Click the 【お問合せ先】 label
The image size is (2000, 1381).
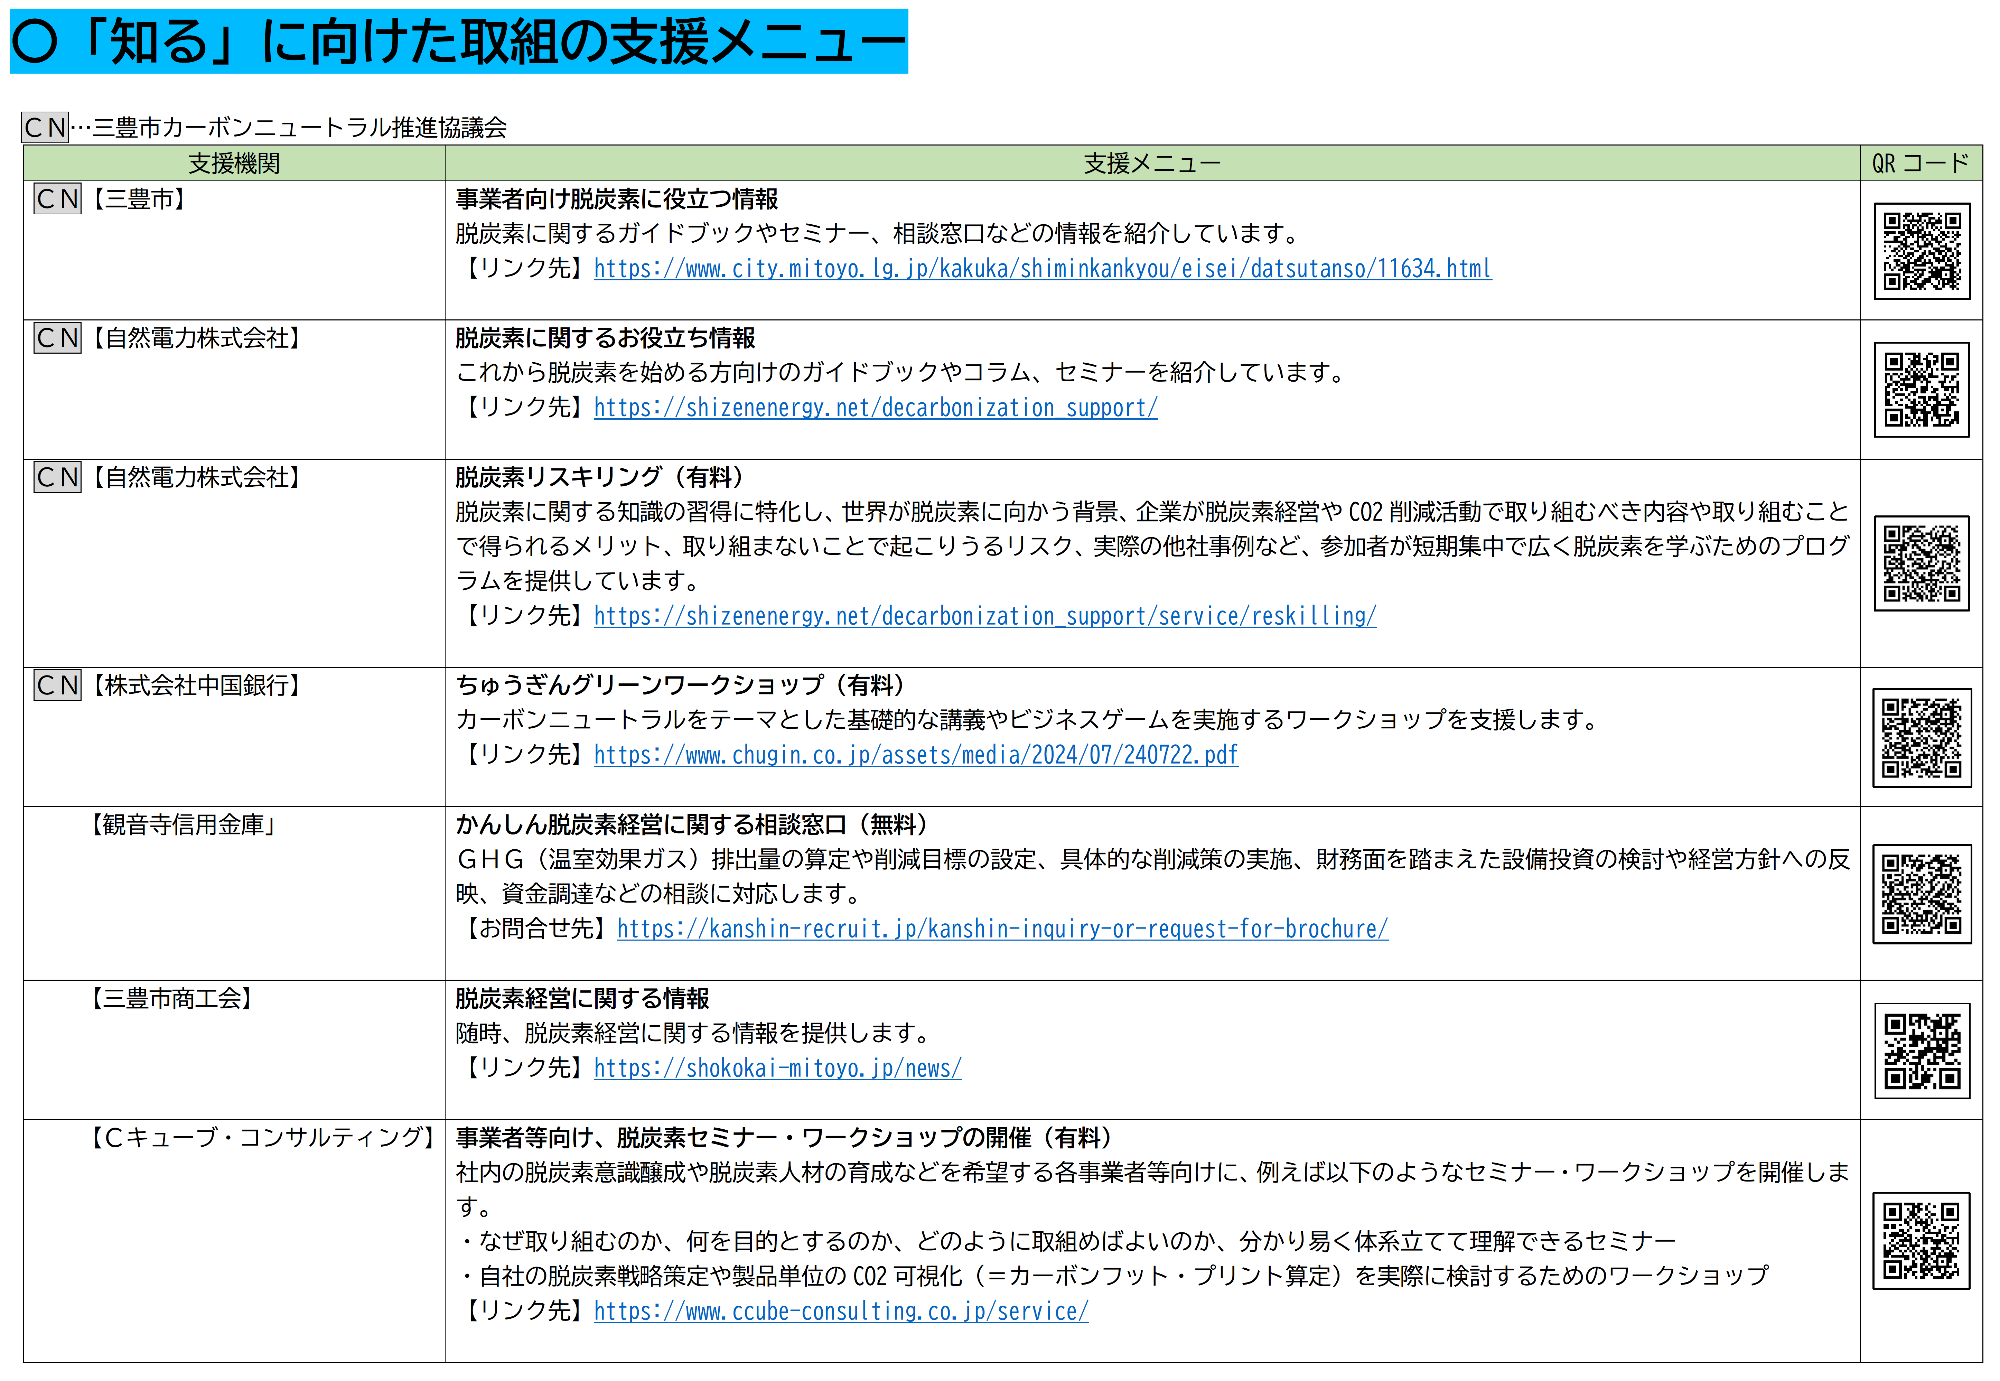537,929
